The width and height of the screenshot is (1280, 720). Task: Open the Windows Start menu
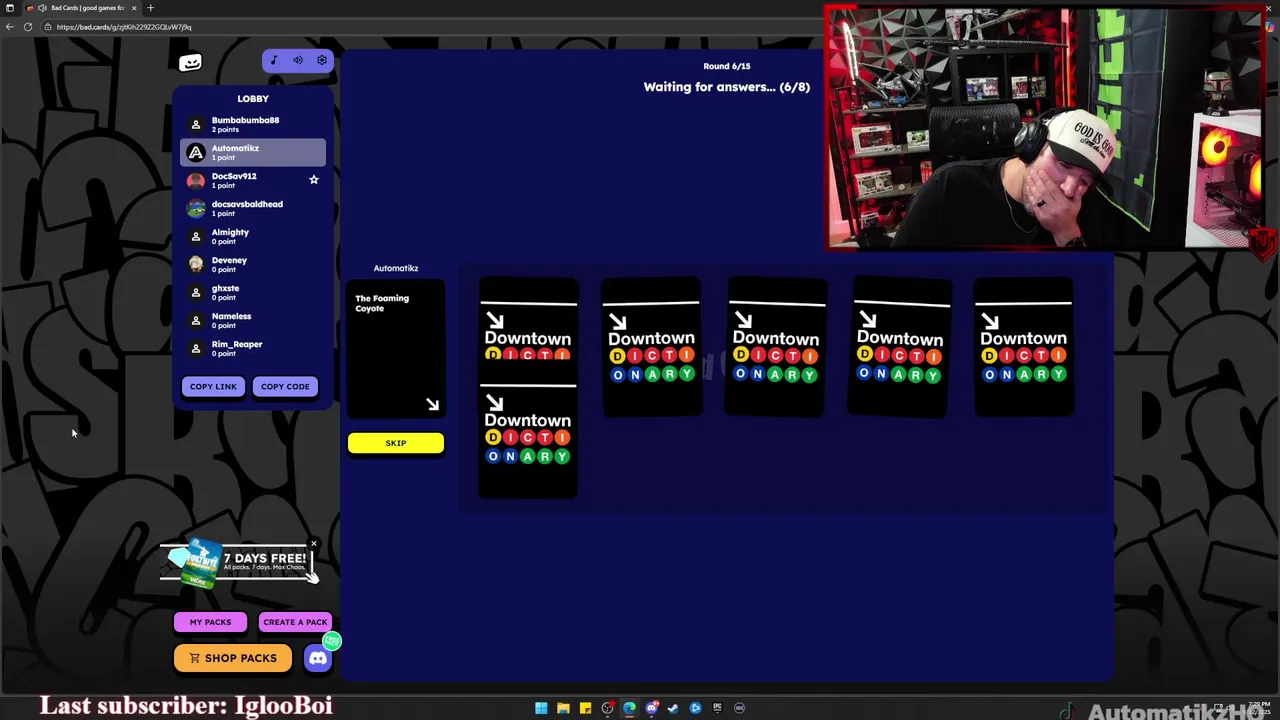click(x=541, y=708)
